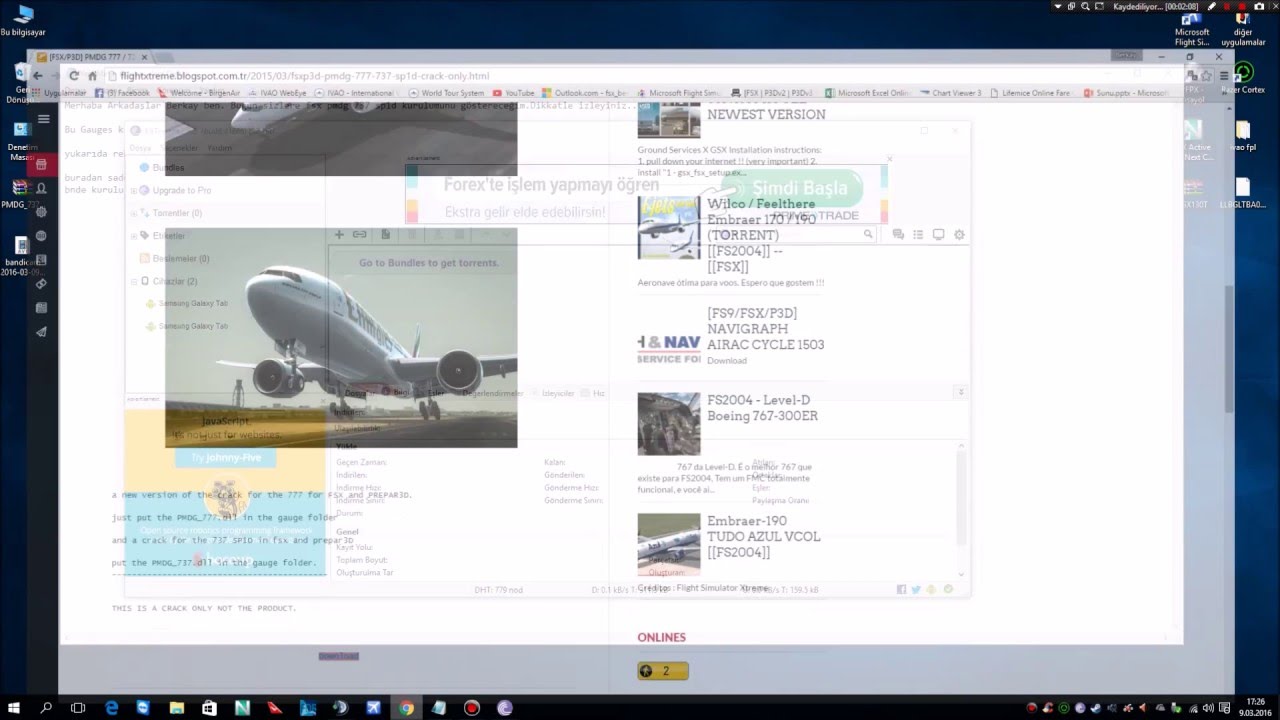Add torrent from URL link icon
This screenshot has height=720, width=1280.
[x=360, y=234]
